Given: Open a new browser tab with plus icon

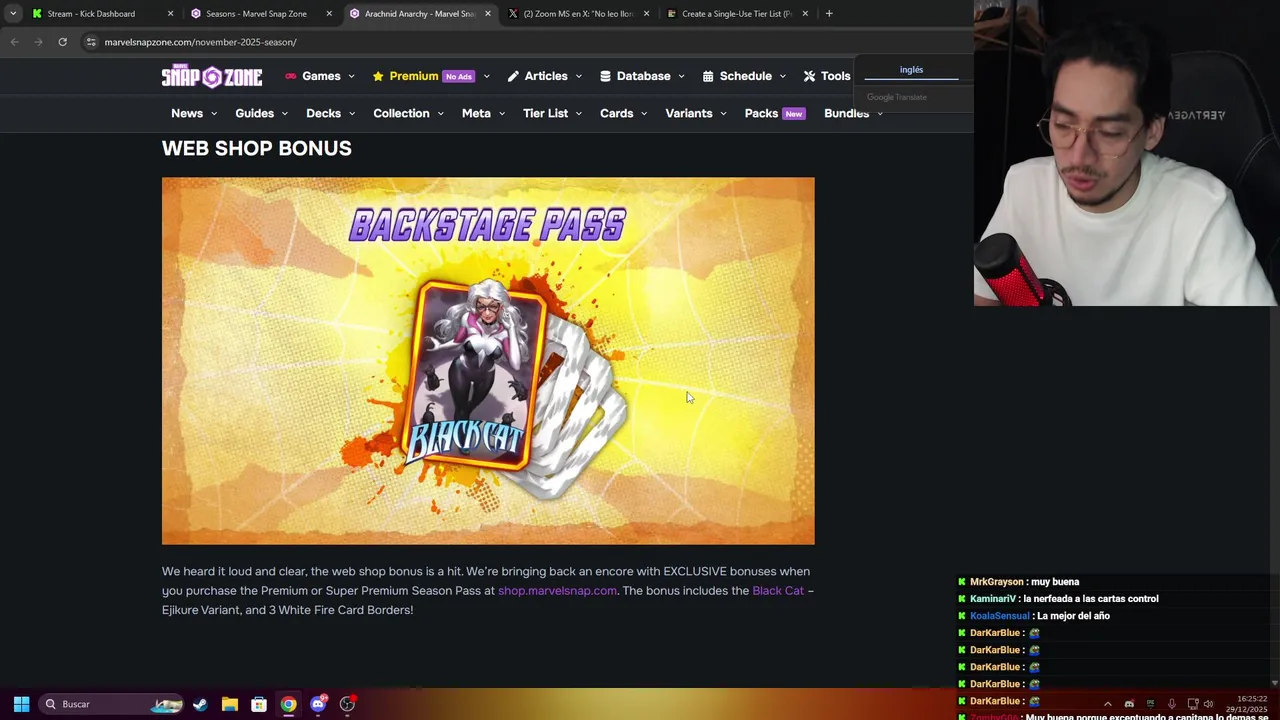Looking at the screenshot, I should pos(829,14).
